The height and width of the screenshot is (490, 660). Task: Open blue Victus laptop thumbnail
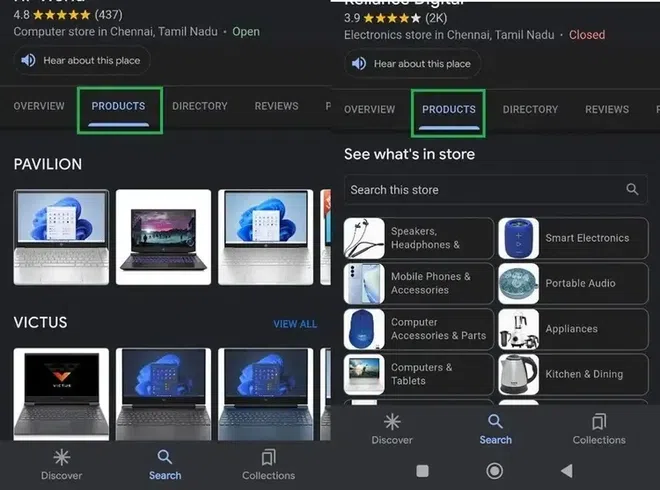[266, 394]
